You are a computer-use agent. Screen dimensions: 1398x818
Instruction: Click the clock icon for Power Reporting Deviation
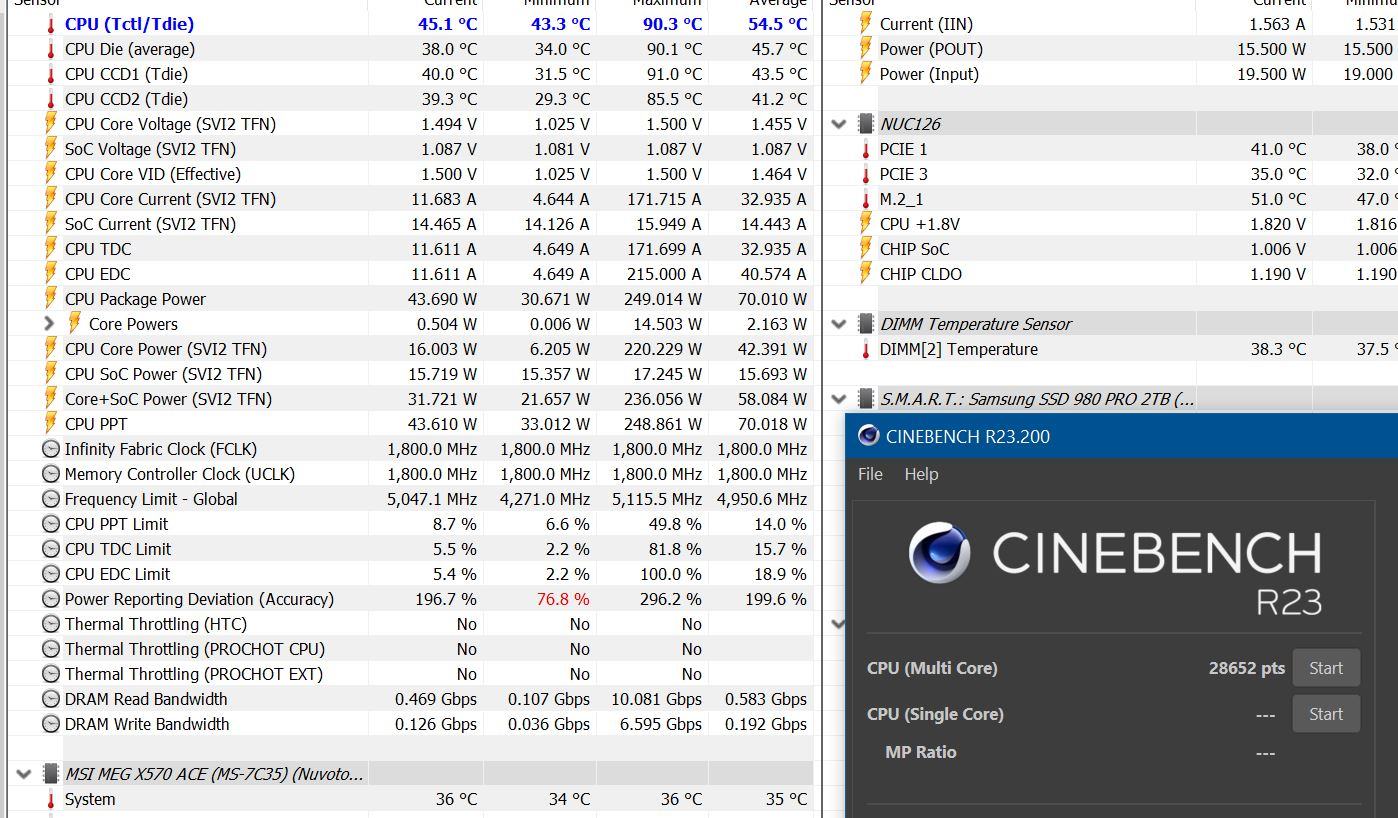click(51, 599)
